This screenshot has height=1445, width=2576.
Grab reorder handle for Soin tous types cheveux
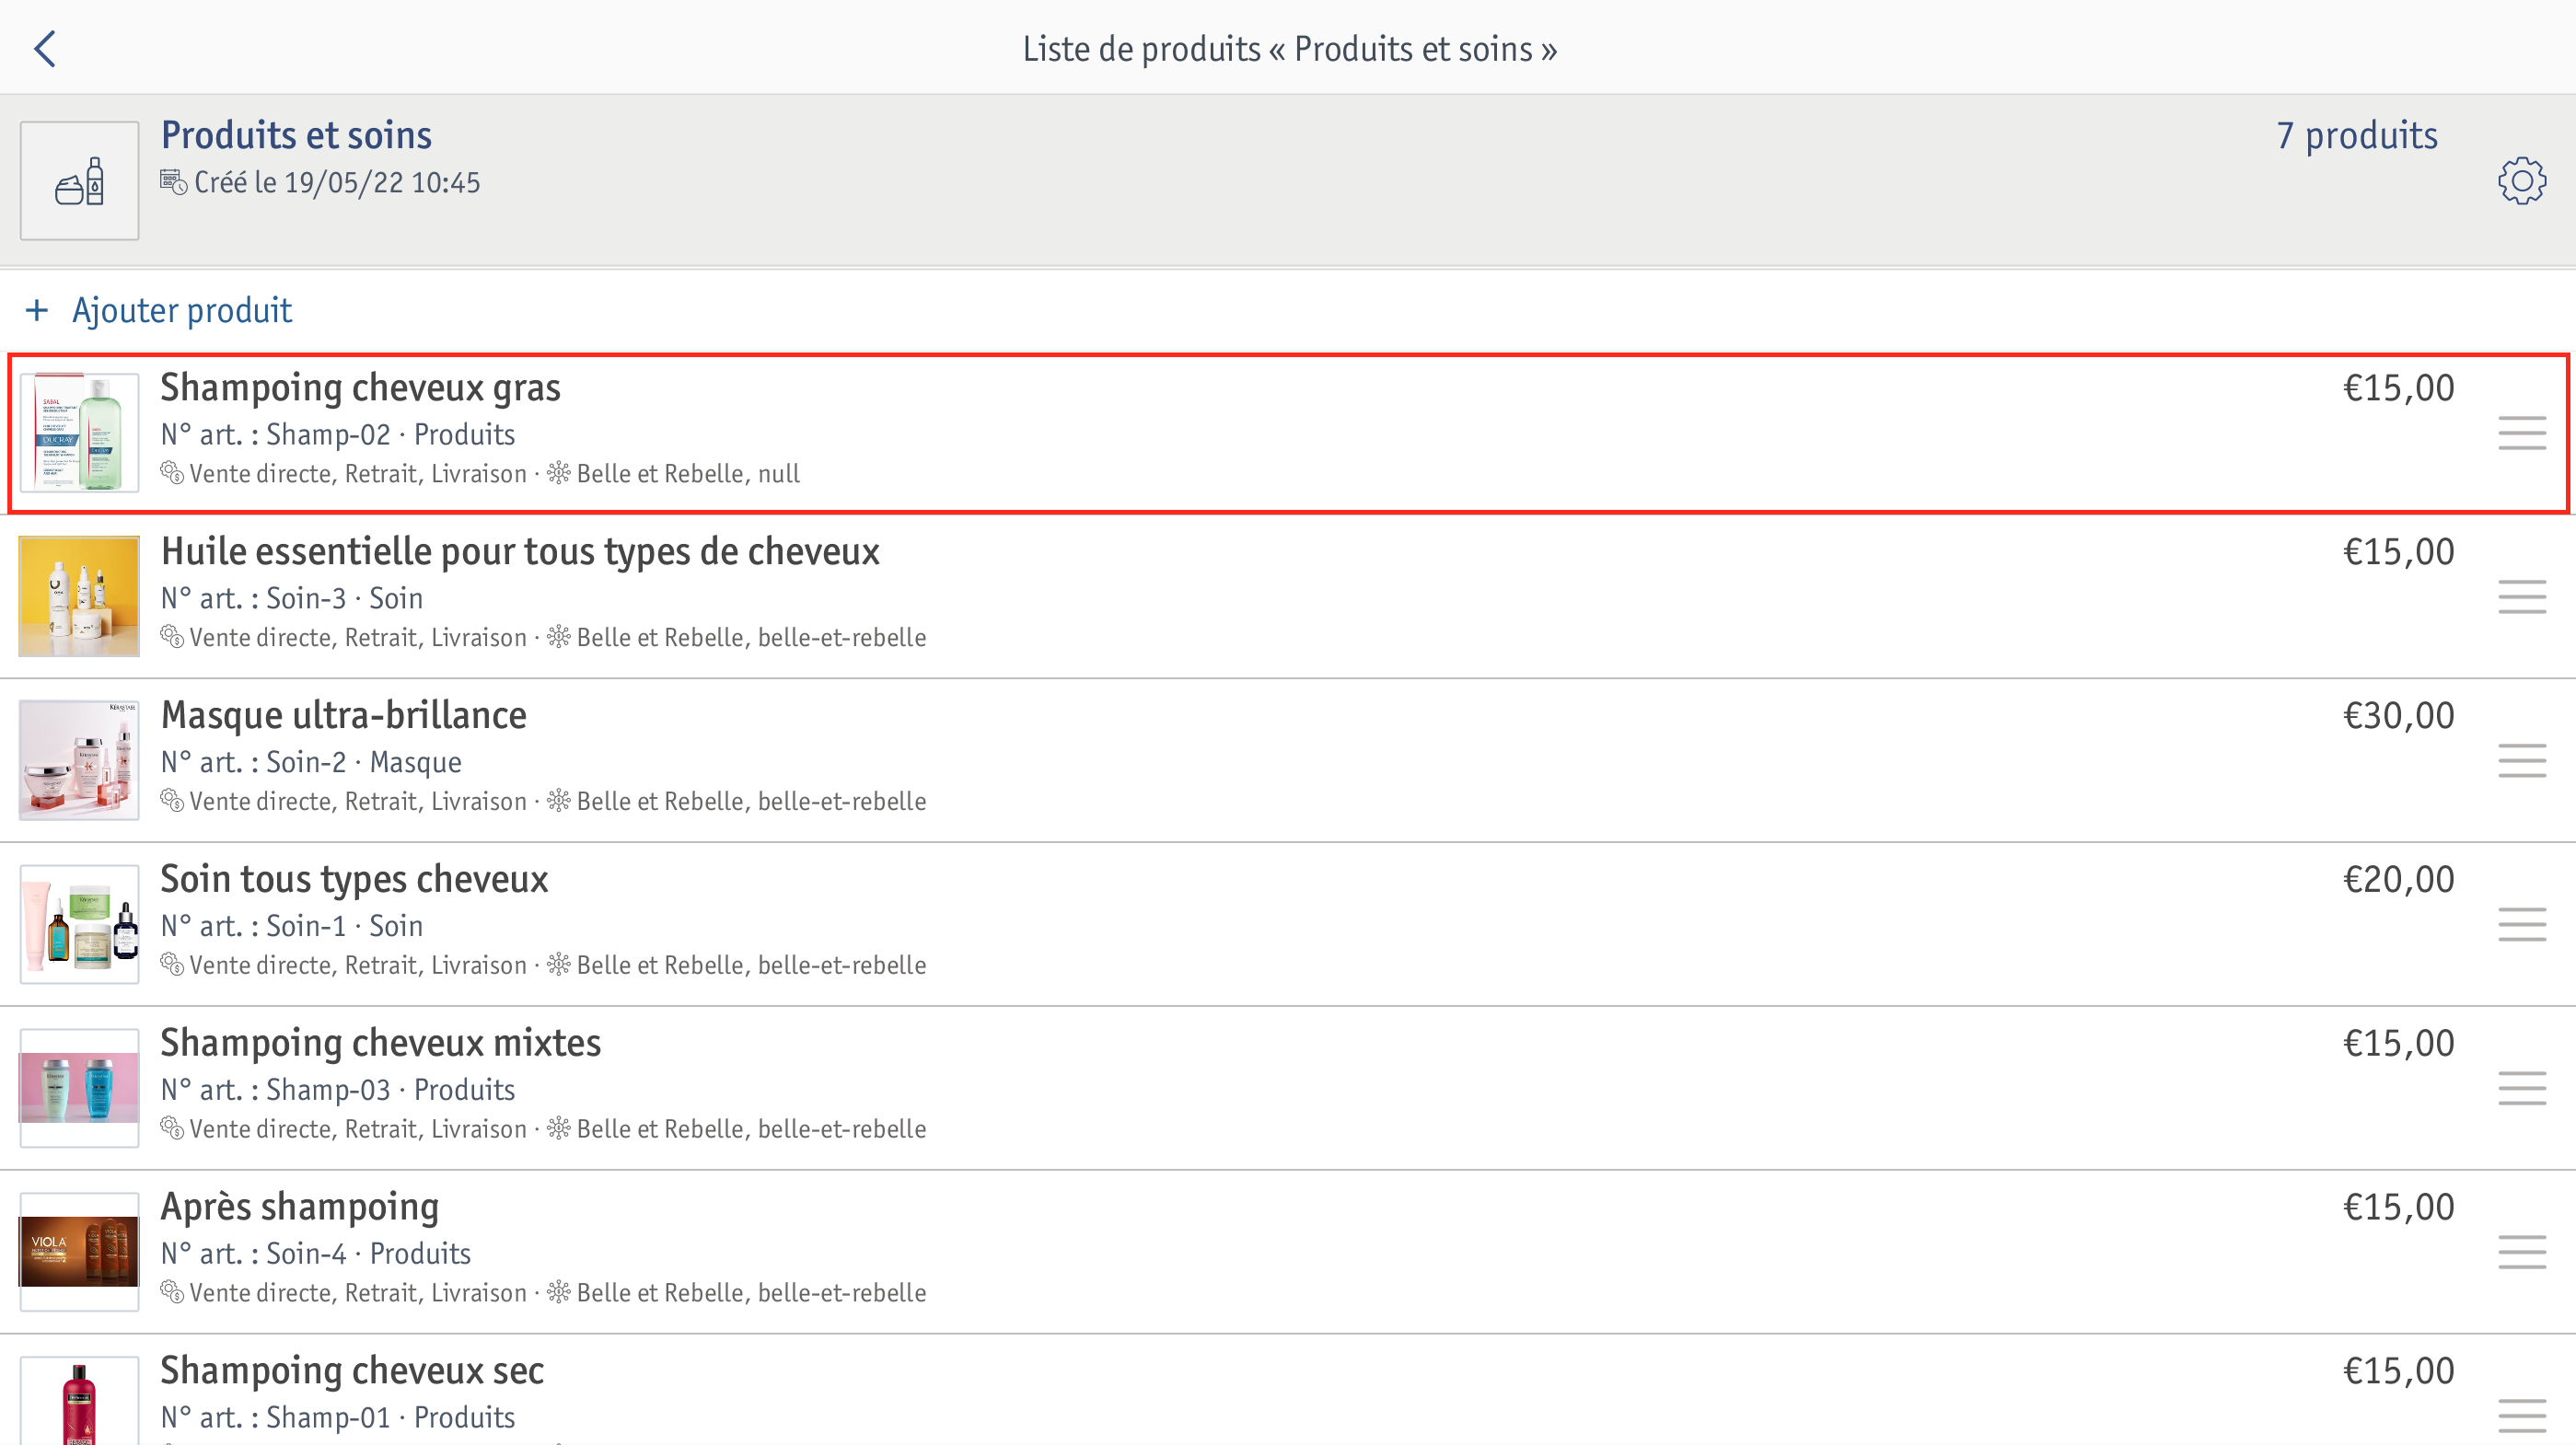2521,925
